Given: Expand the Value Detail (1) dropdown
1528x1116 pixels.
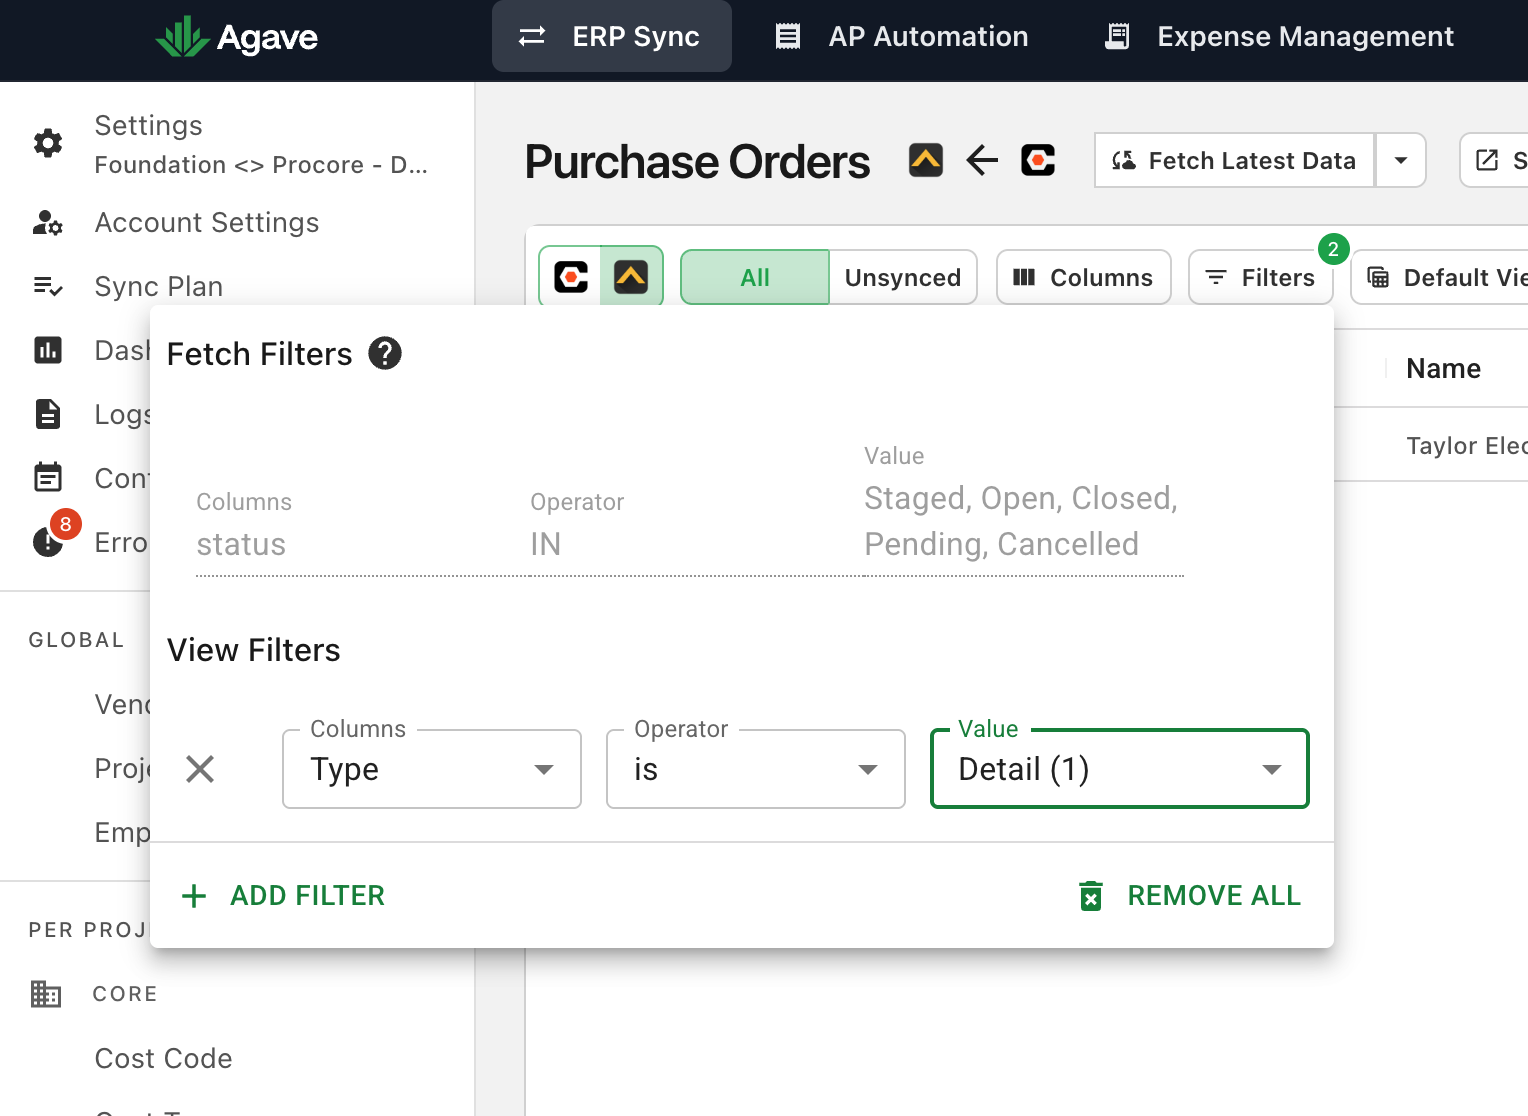Looking at the screenshot, I should click(1120, 769).
